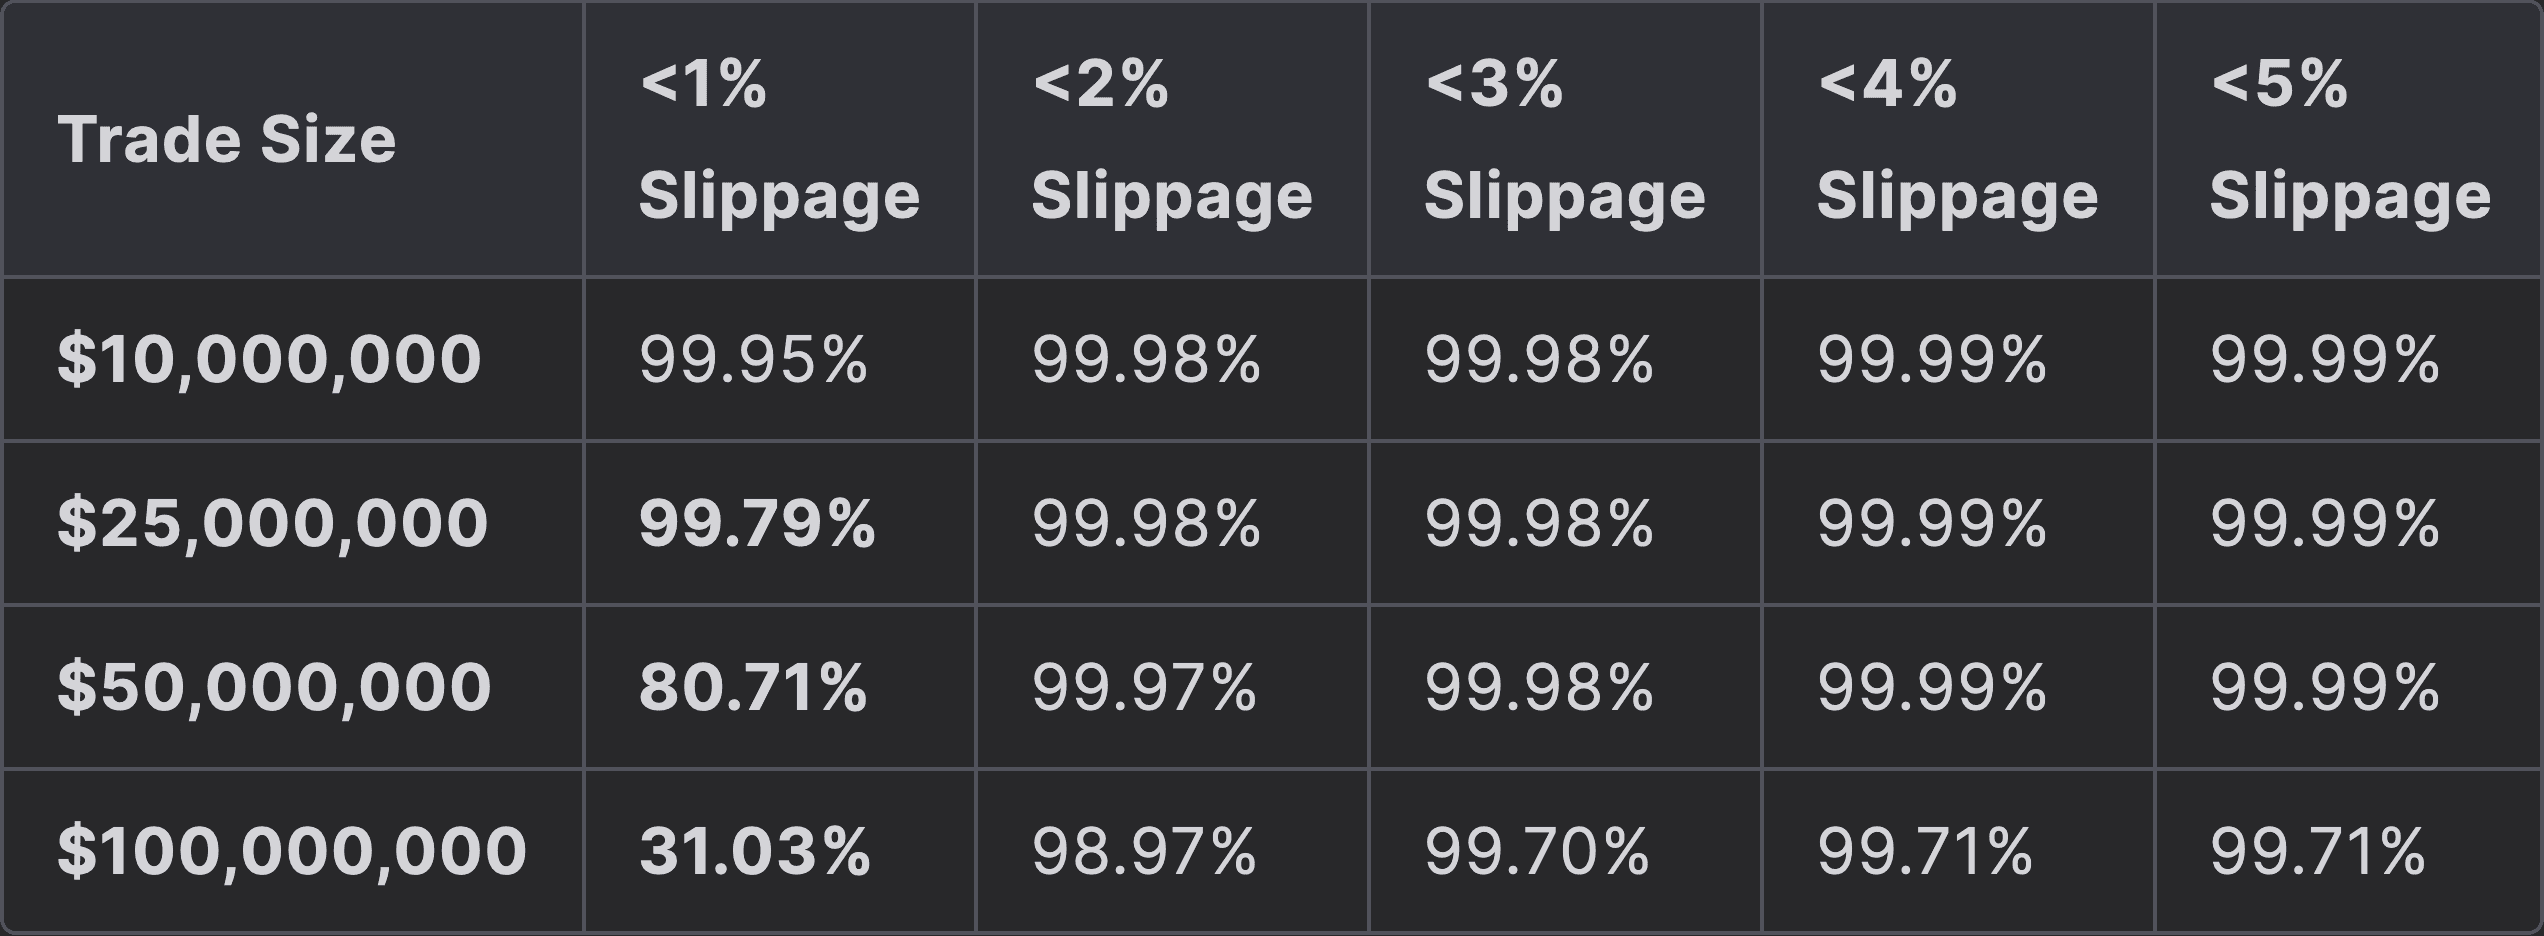Click the $10,000,000 trade size row
2544x936 pixels.
point(269,359)
